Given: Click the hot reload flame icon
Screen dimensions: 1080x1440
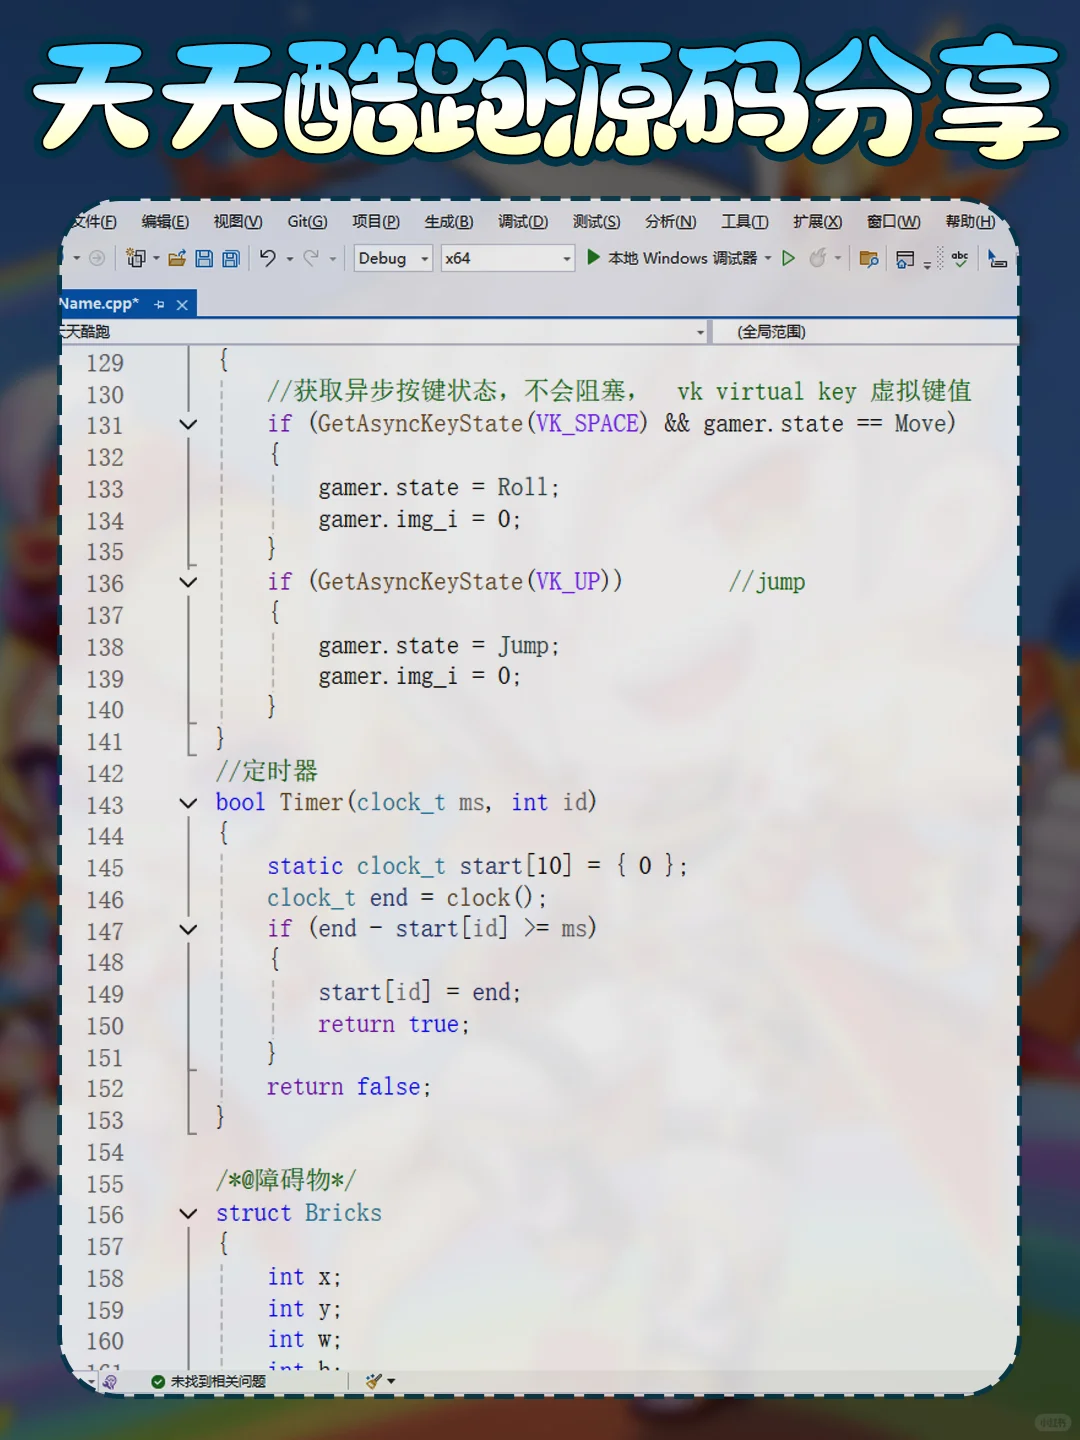Looking at the screenshot, I should pos(818,258).
